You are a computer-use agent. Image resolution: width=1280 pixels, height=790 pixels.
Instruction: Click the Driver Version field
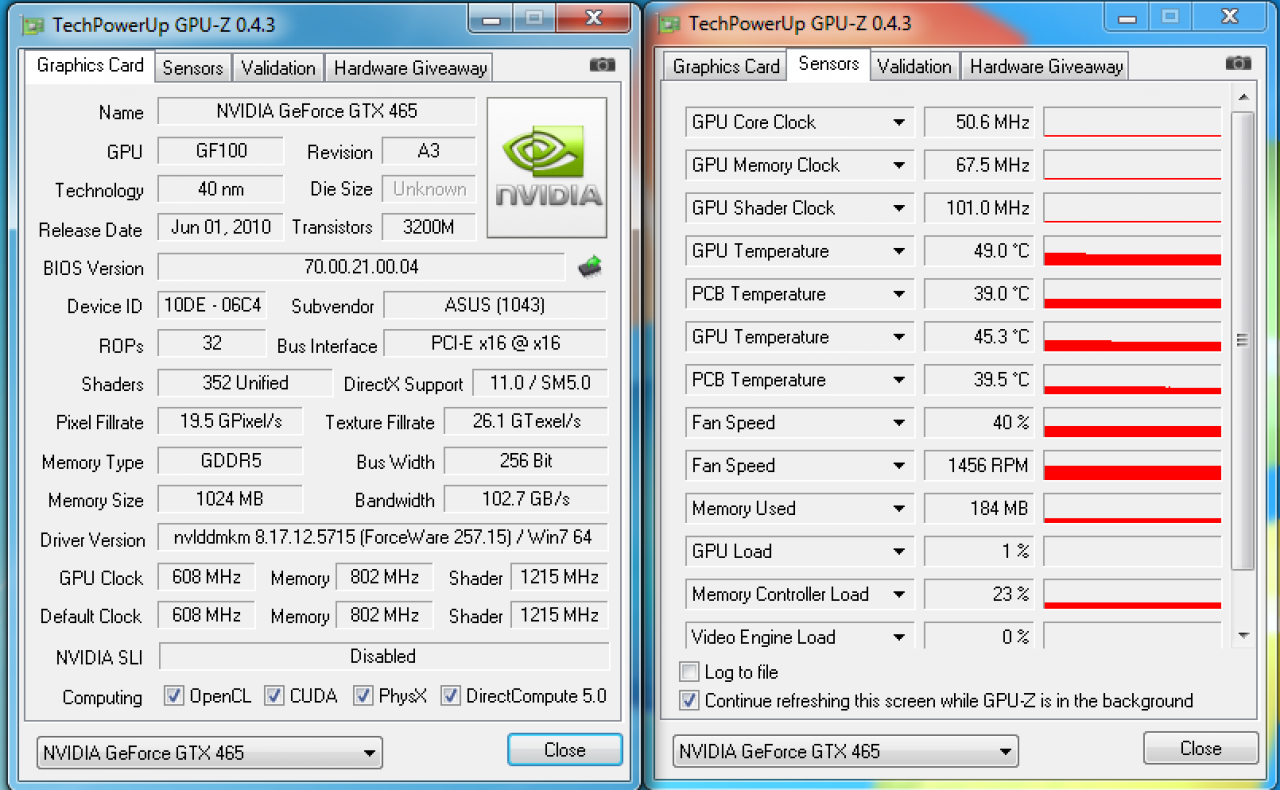(383, 538)
